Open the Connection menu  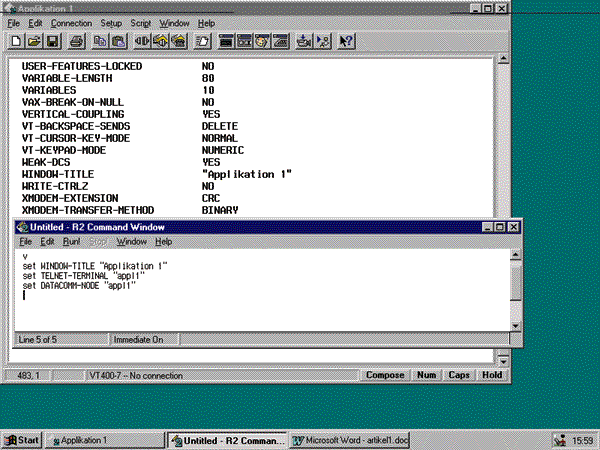coord(72,21)
